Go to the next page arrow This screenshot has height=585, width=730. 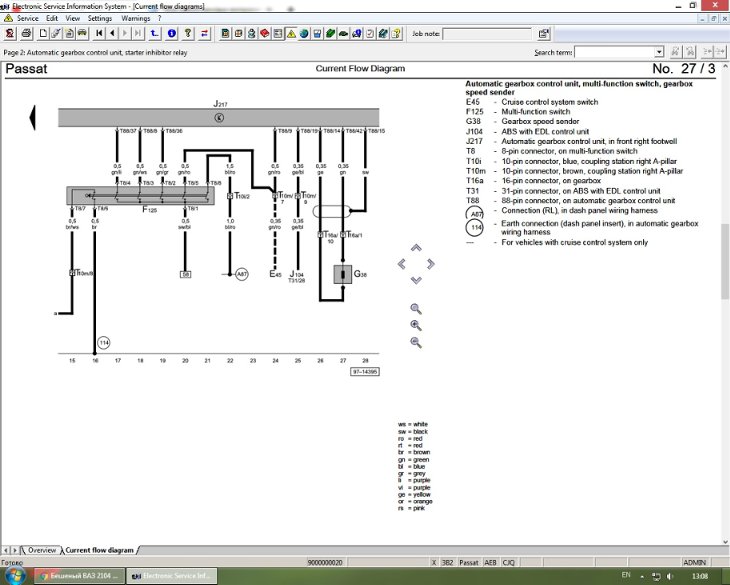point(125,34)
